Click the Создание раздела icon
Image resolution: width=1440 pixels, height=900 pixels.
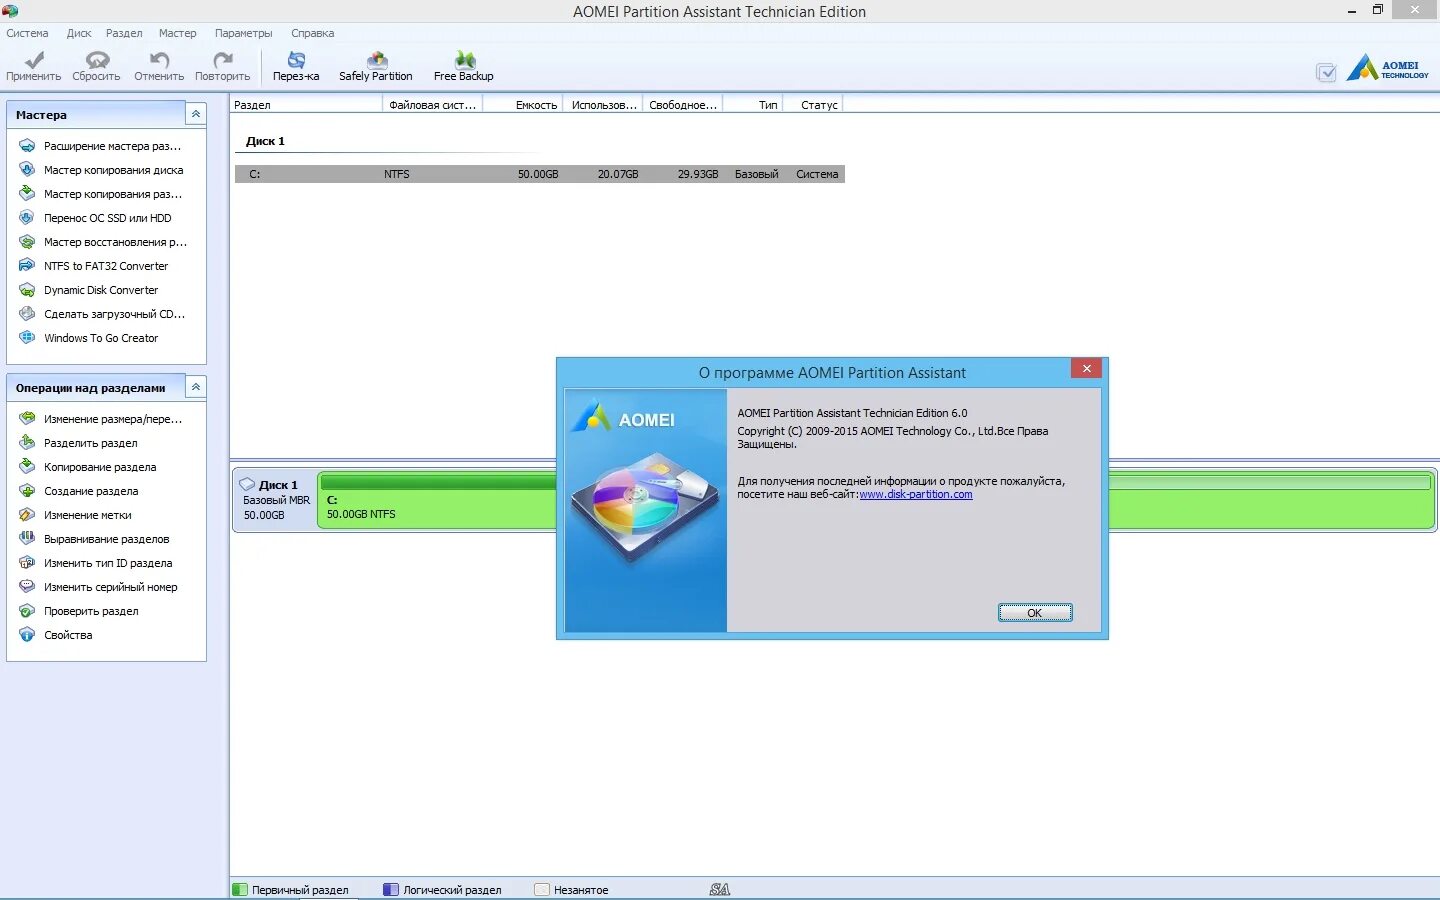tap(27, 491)
